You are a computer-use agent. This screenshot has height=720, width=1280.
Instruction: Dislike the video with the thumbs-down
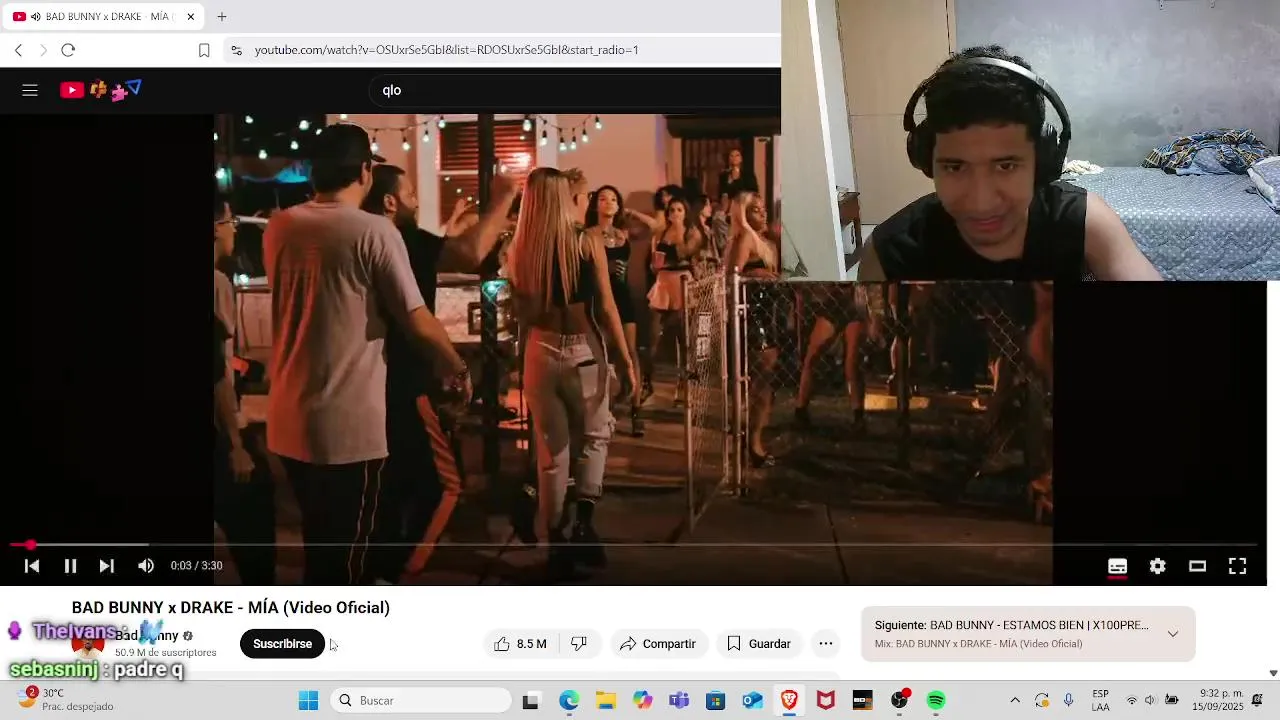tap(579, 644)
